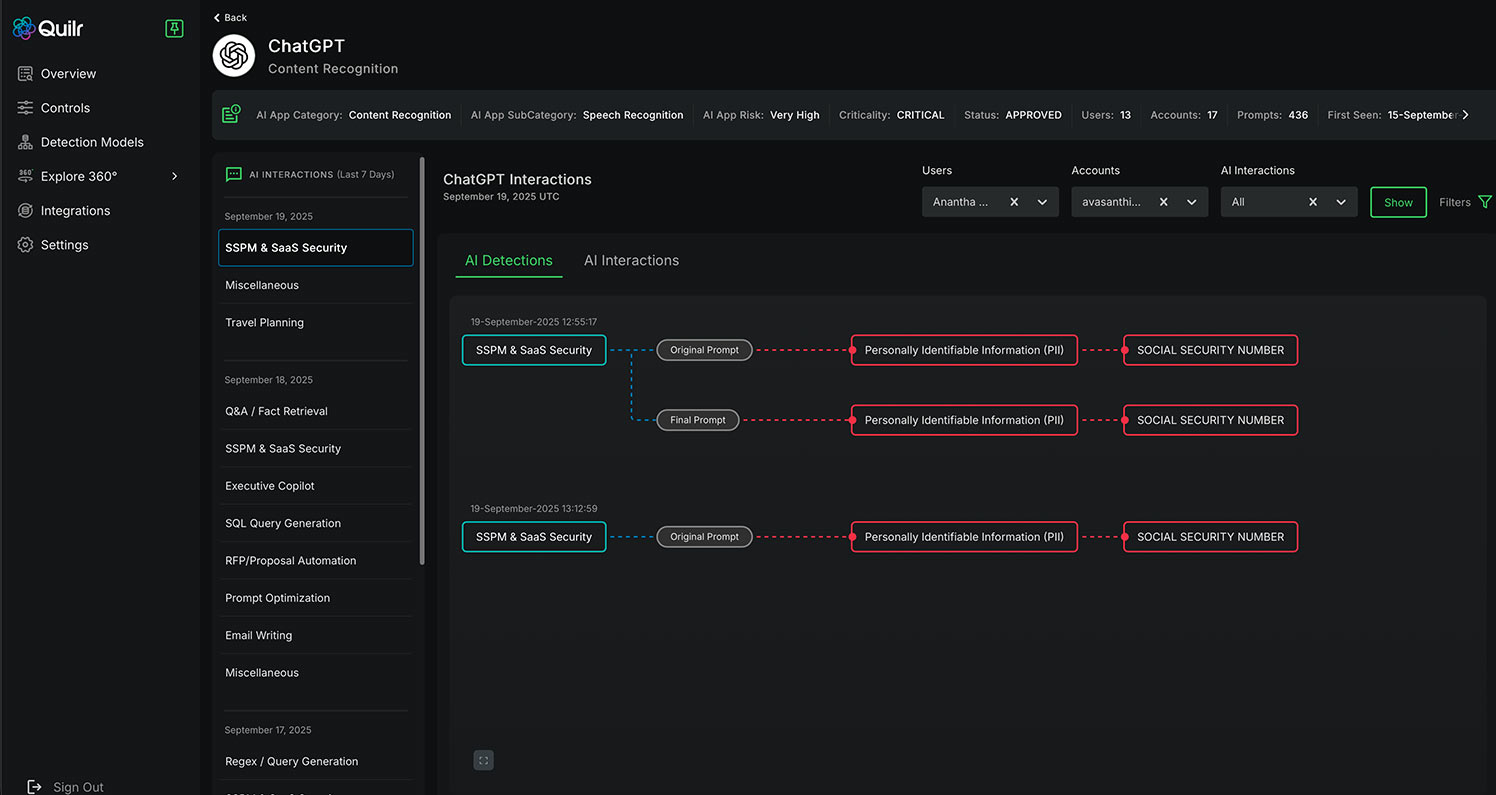
Task: Click the Prompts count '436'
Action: [x=1298, y=115]
